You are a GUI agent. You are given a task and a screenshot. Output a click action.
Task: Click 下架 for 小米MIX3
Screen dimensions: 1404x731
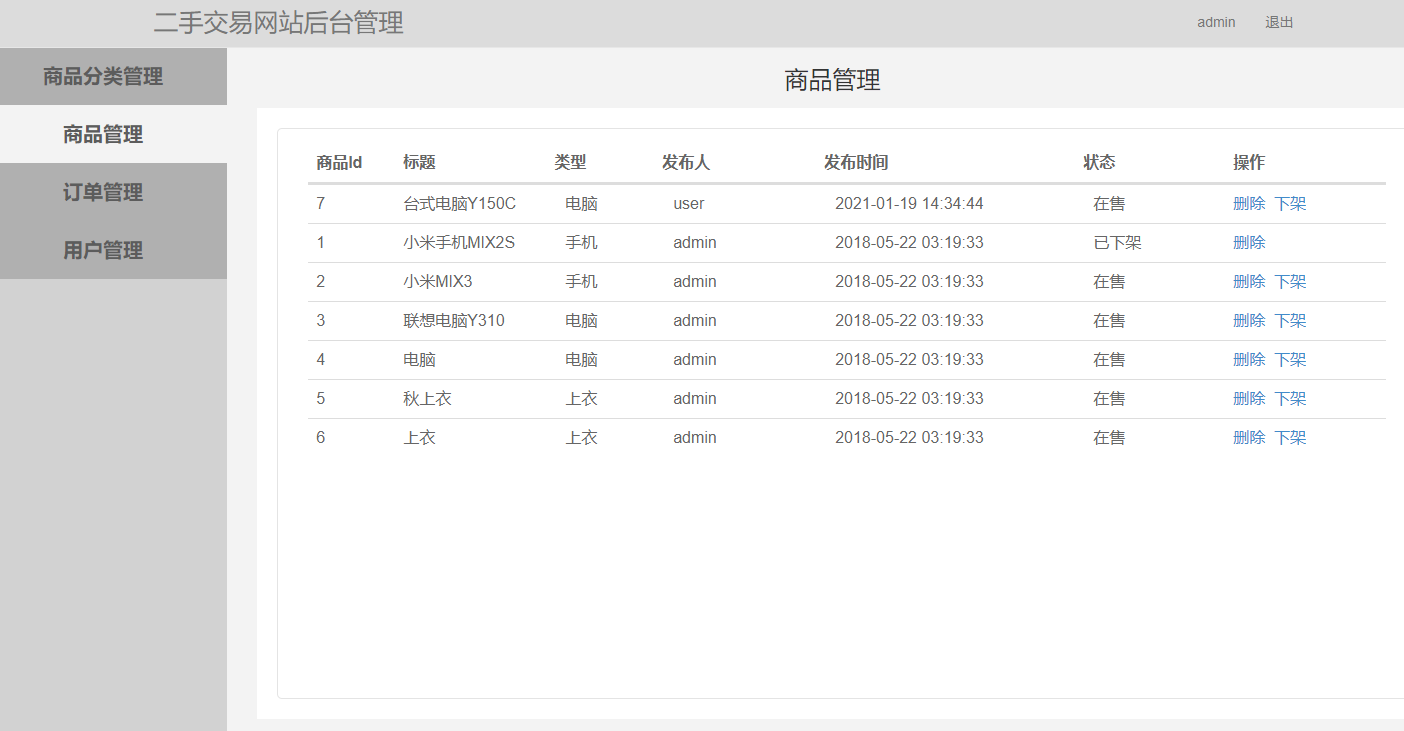click(x=1290, y=281)
